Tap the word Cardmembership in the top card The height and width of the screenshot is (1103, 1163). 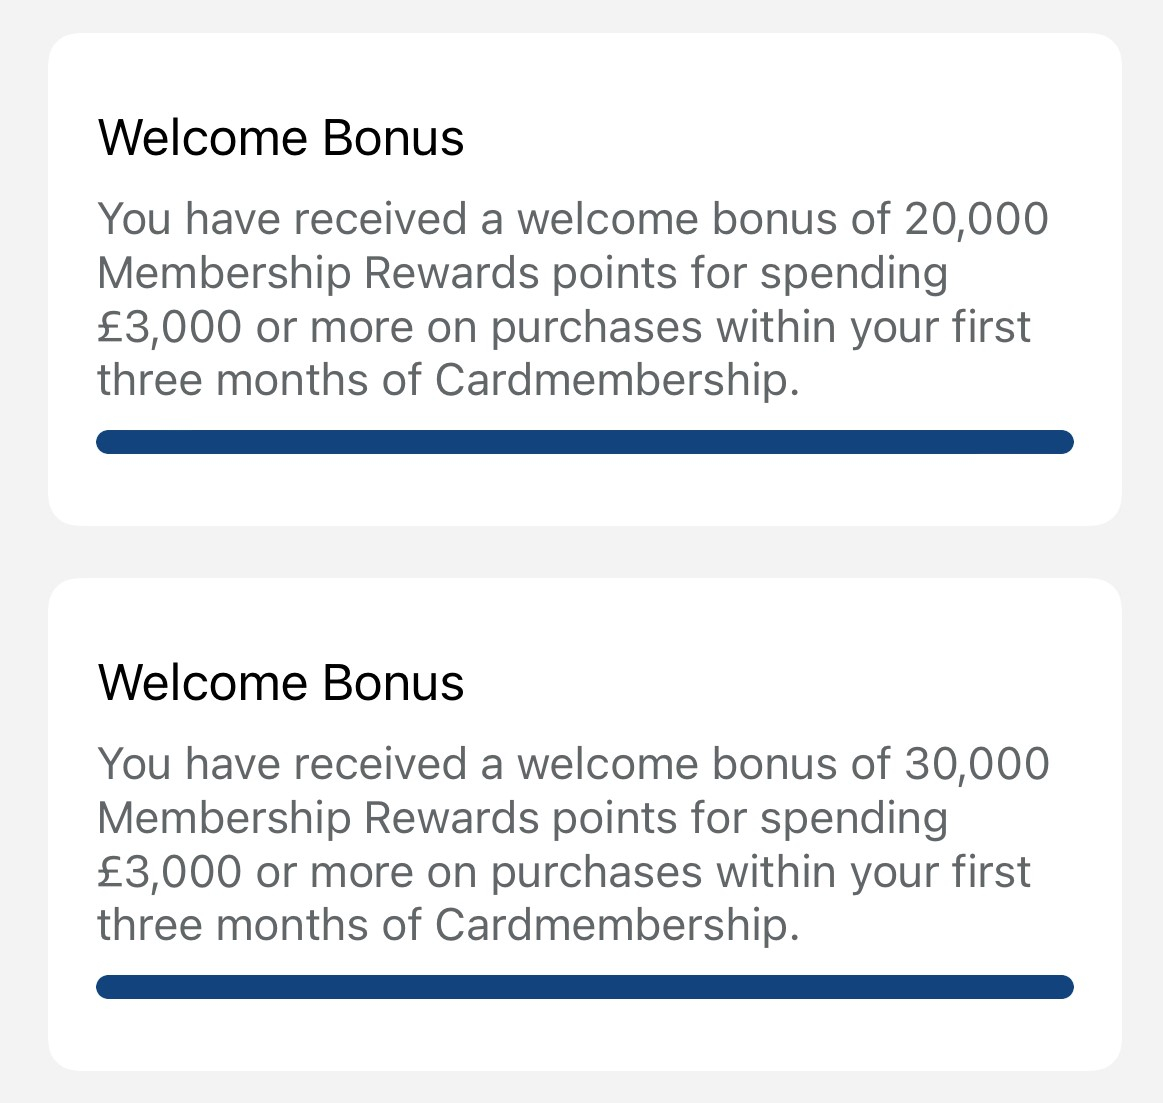click(x=617, y=381)
